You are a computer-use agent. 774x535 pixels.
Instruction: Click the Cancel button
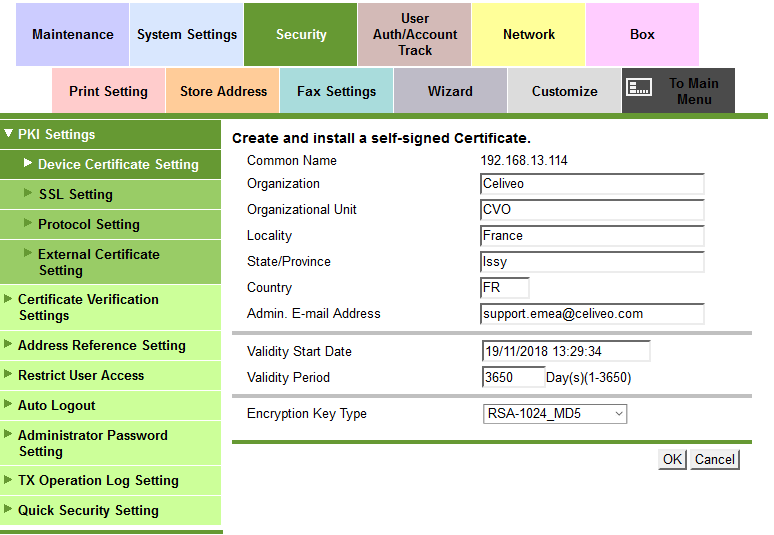click(715, 459)
